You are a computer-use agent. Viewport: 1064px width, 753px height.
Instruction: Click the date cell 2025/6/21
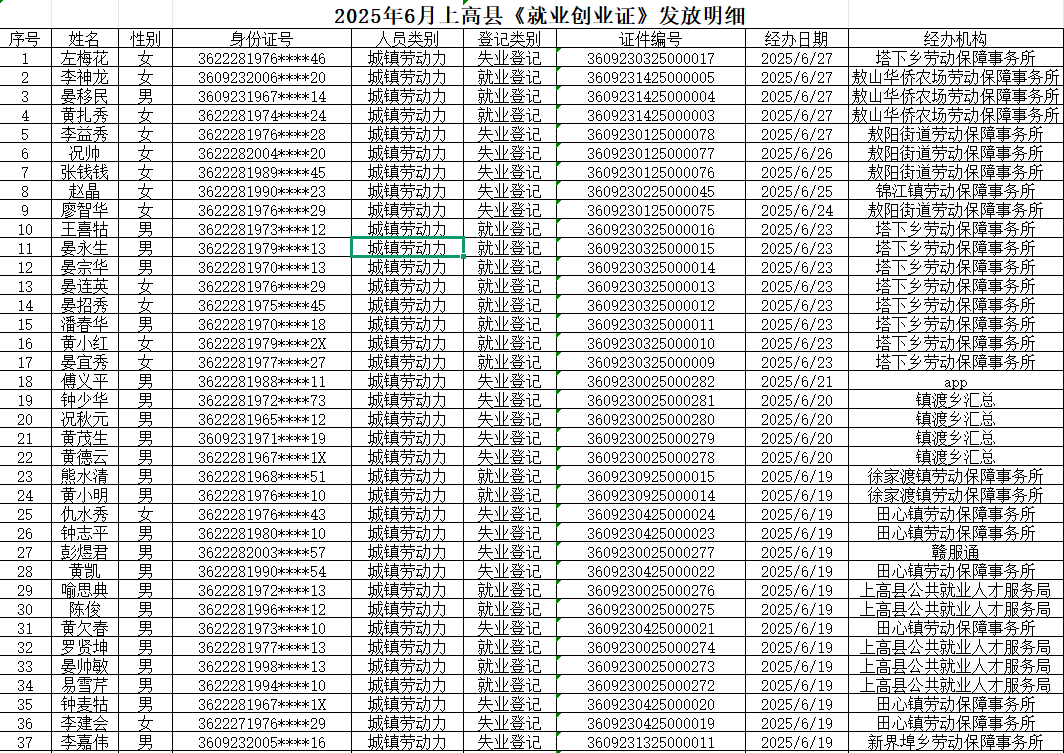click(x=796, y=382)
